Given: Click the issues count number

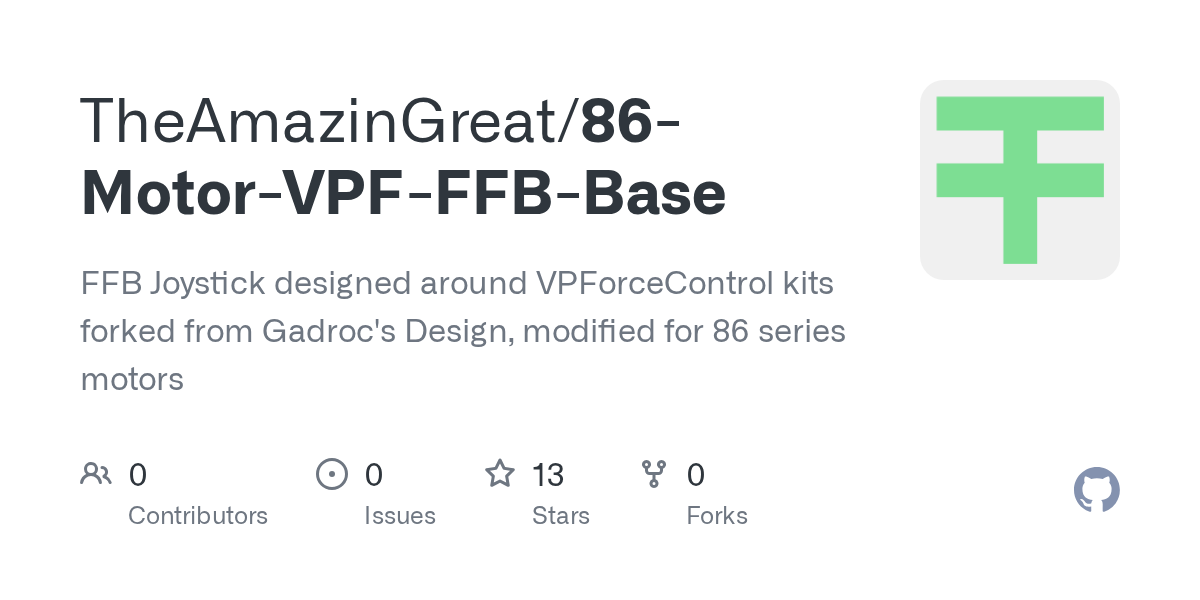Looking at the screenshot, I should [x=373, y=474].
